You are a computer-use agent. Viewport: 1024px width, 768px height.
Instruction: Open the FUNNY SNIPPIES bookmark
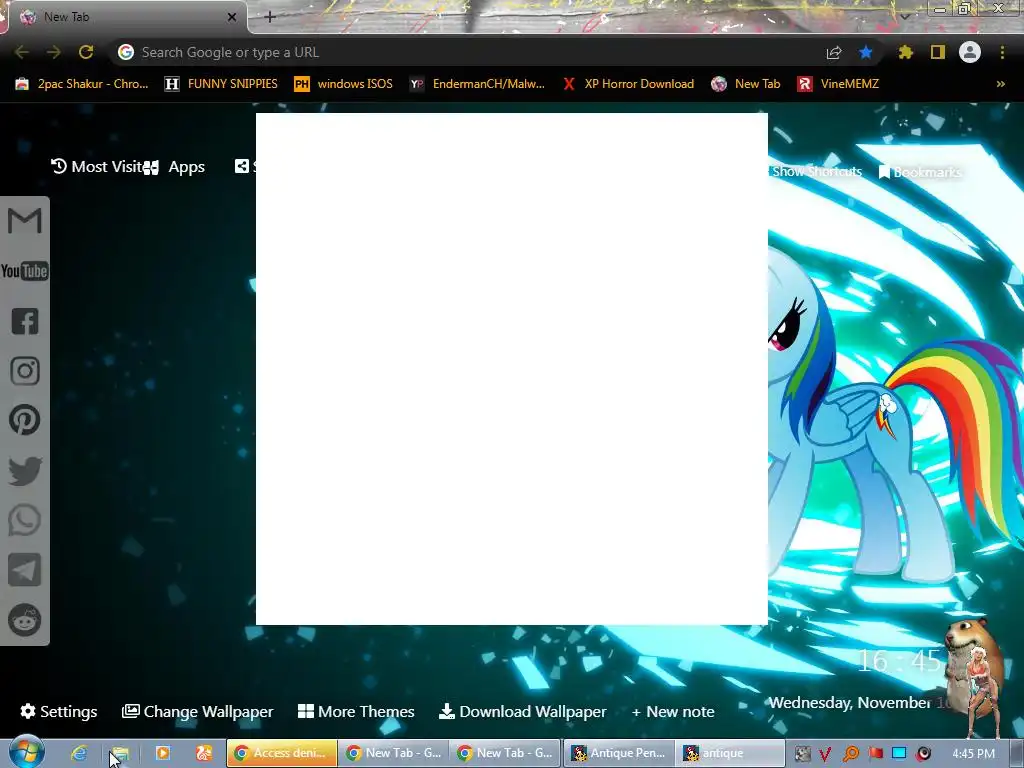click(x=221, y=84)
